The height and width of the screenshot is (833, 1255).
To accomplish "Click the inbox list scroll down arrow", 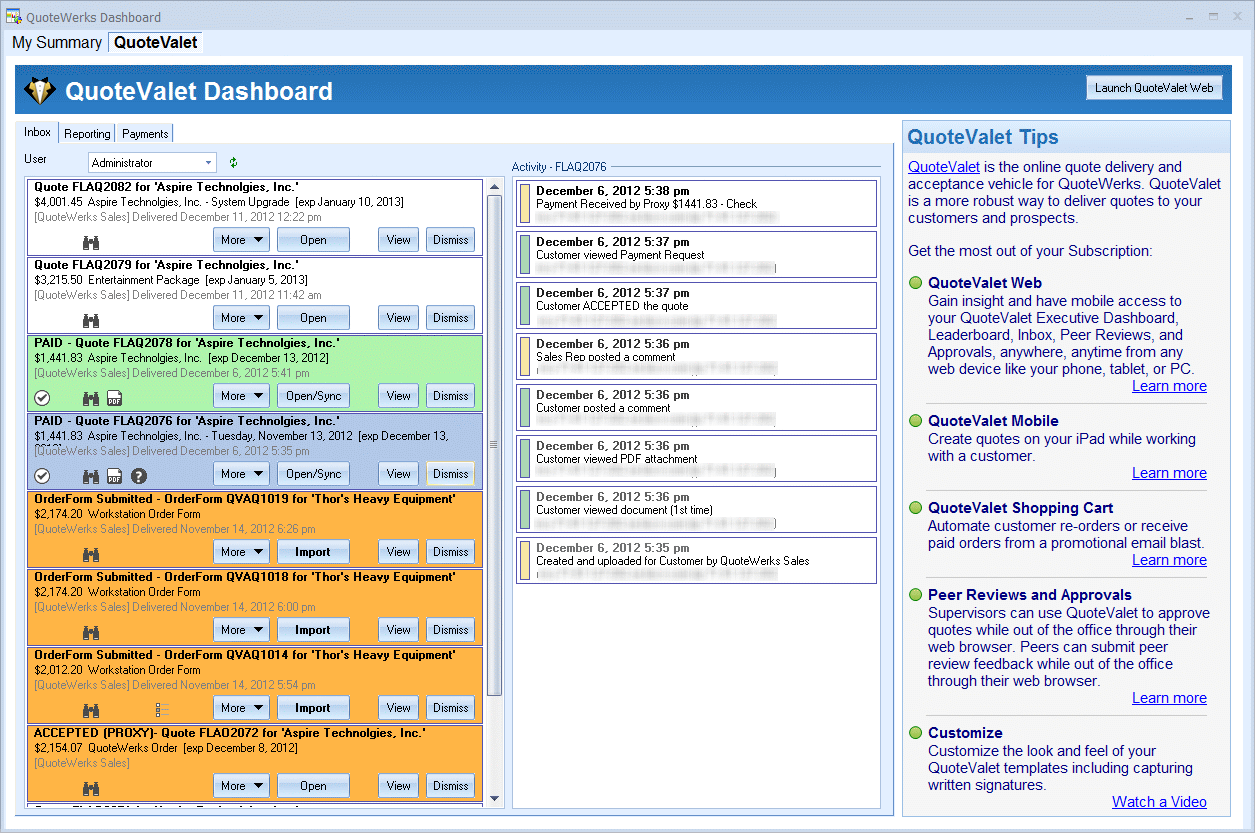I will [494, 798].
